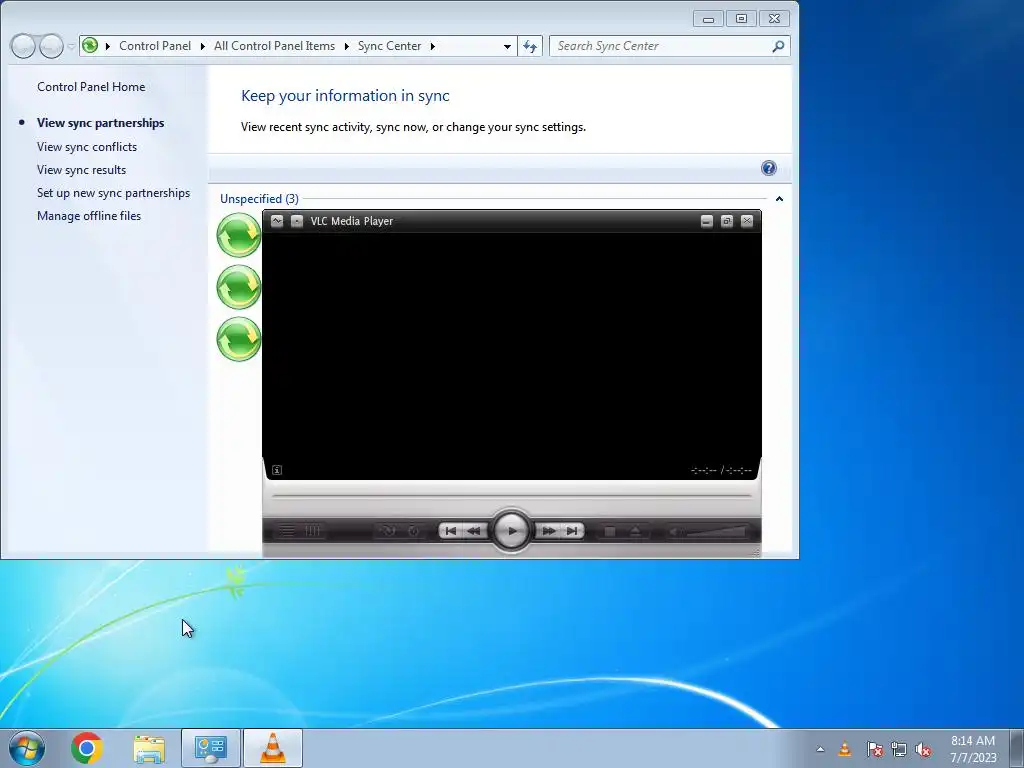Click the VLC eject/open media icon

pos(635,532)
